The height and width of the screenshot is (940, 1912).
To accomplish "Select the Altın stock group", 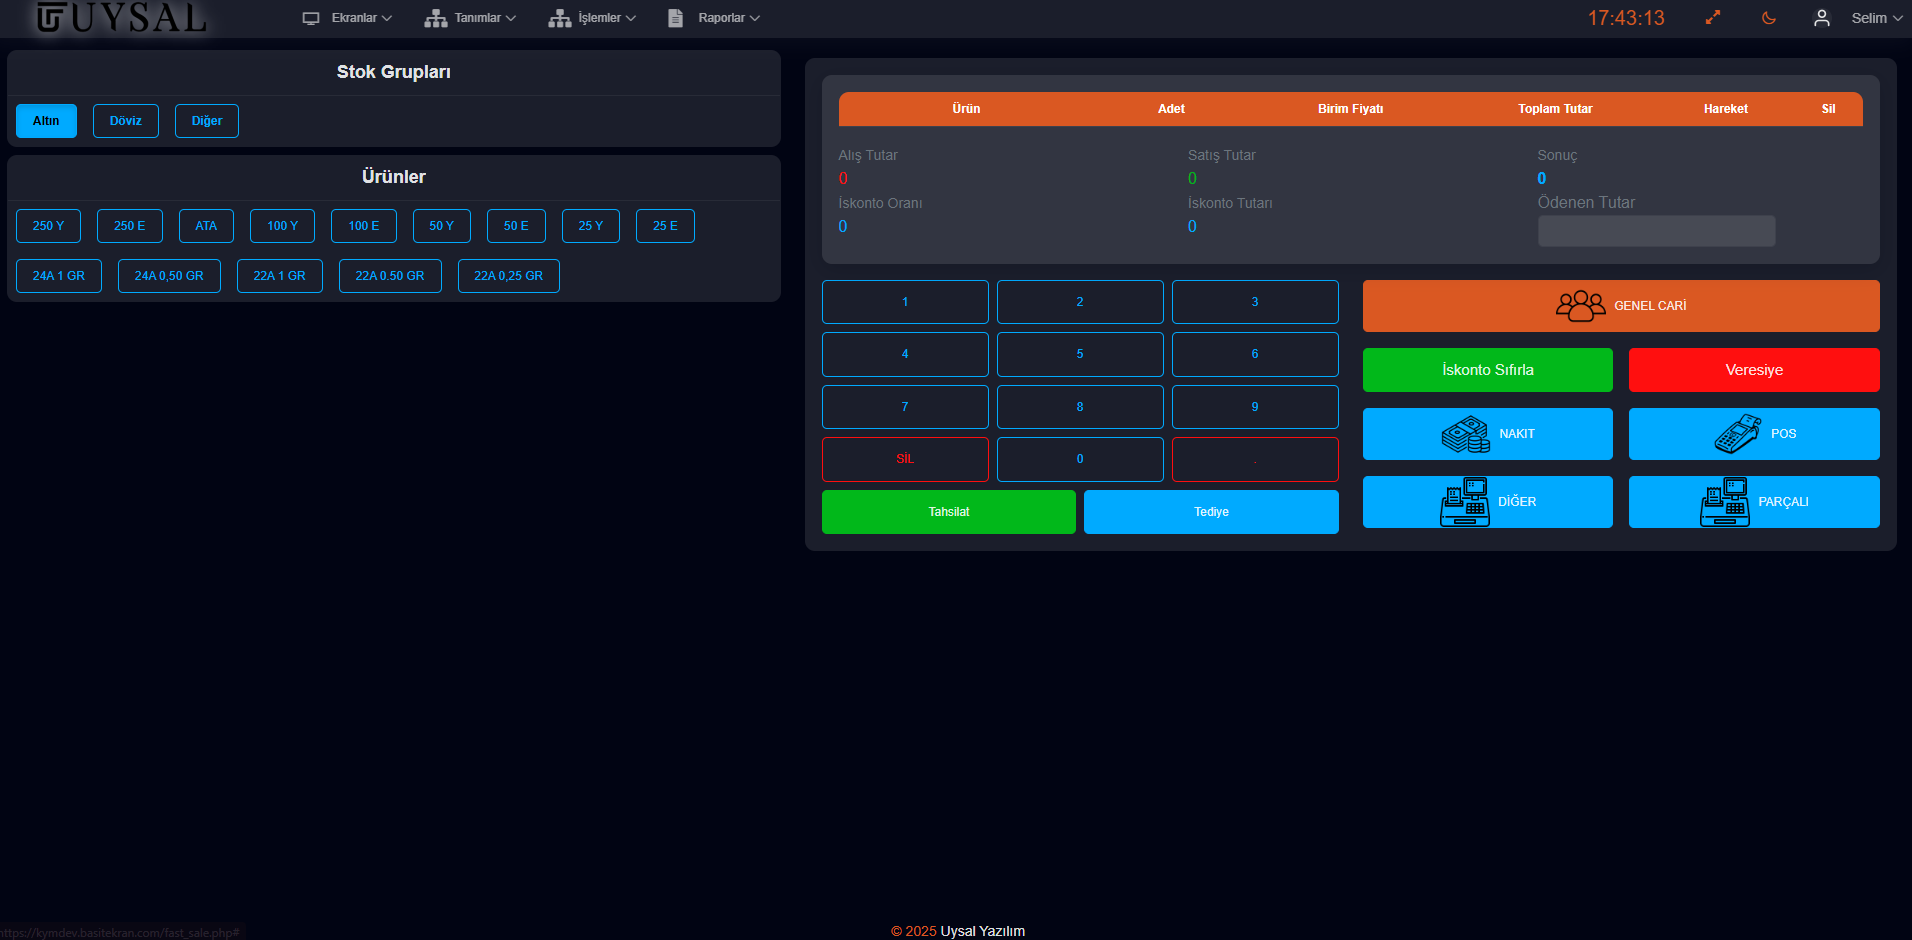I will pyautogui.click(x=46, y=121).
